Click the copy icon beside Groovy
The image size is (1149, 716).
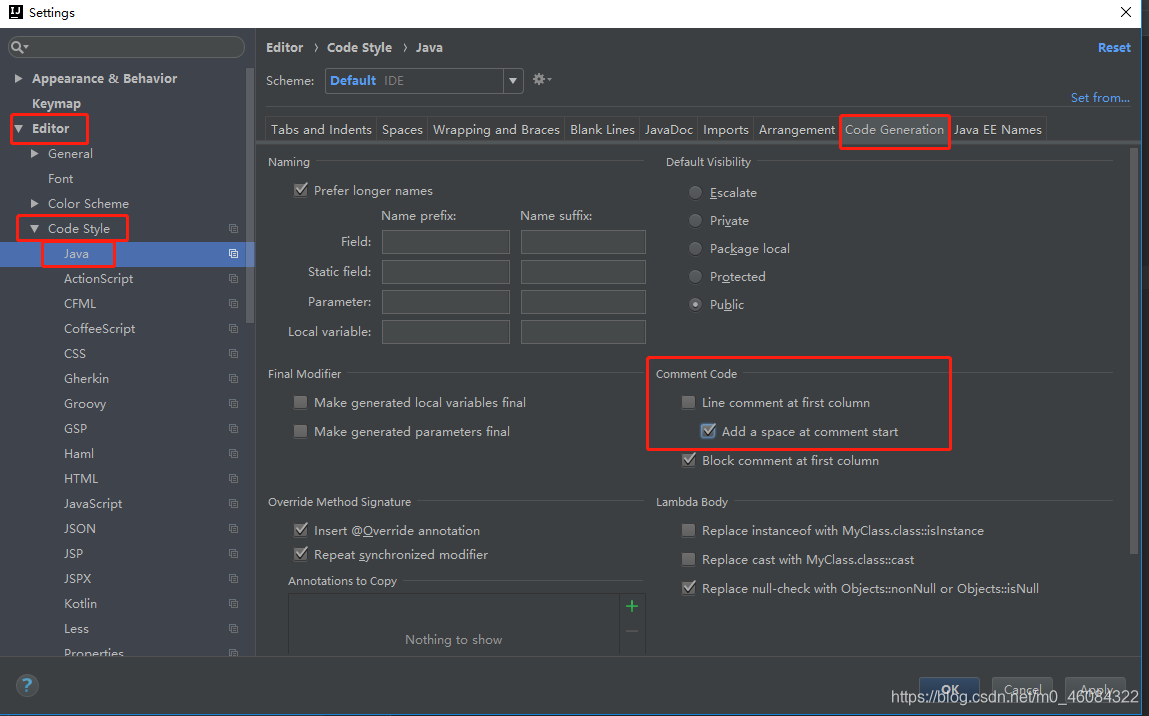click(x=233, y=404)
